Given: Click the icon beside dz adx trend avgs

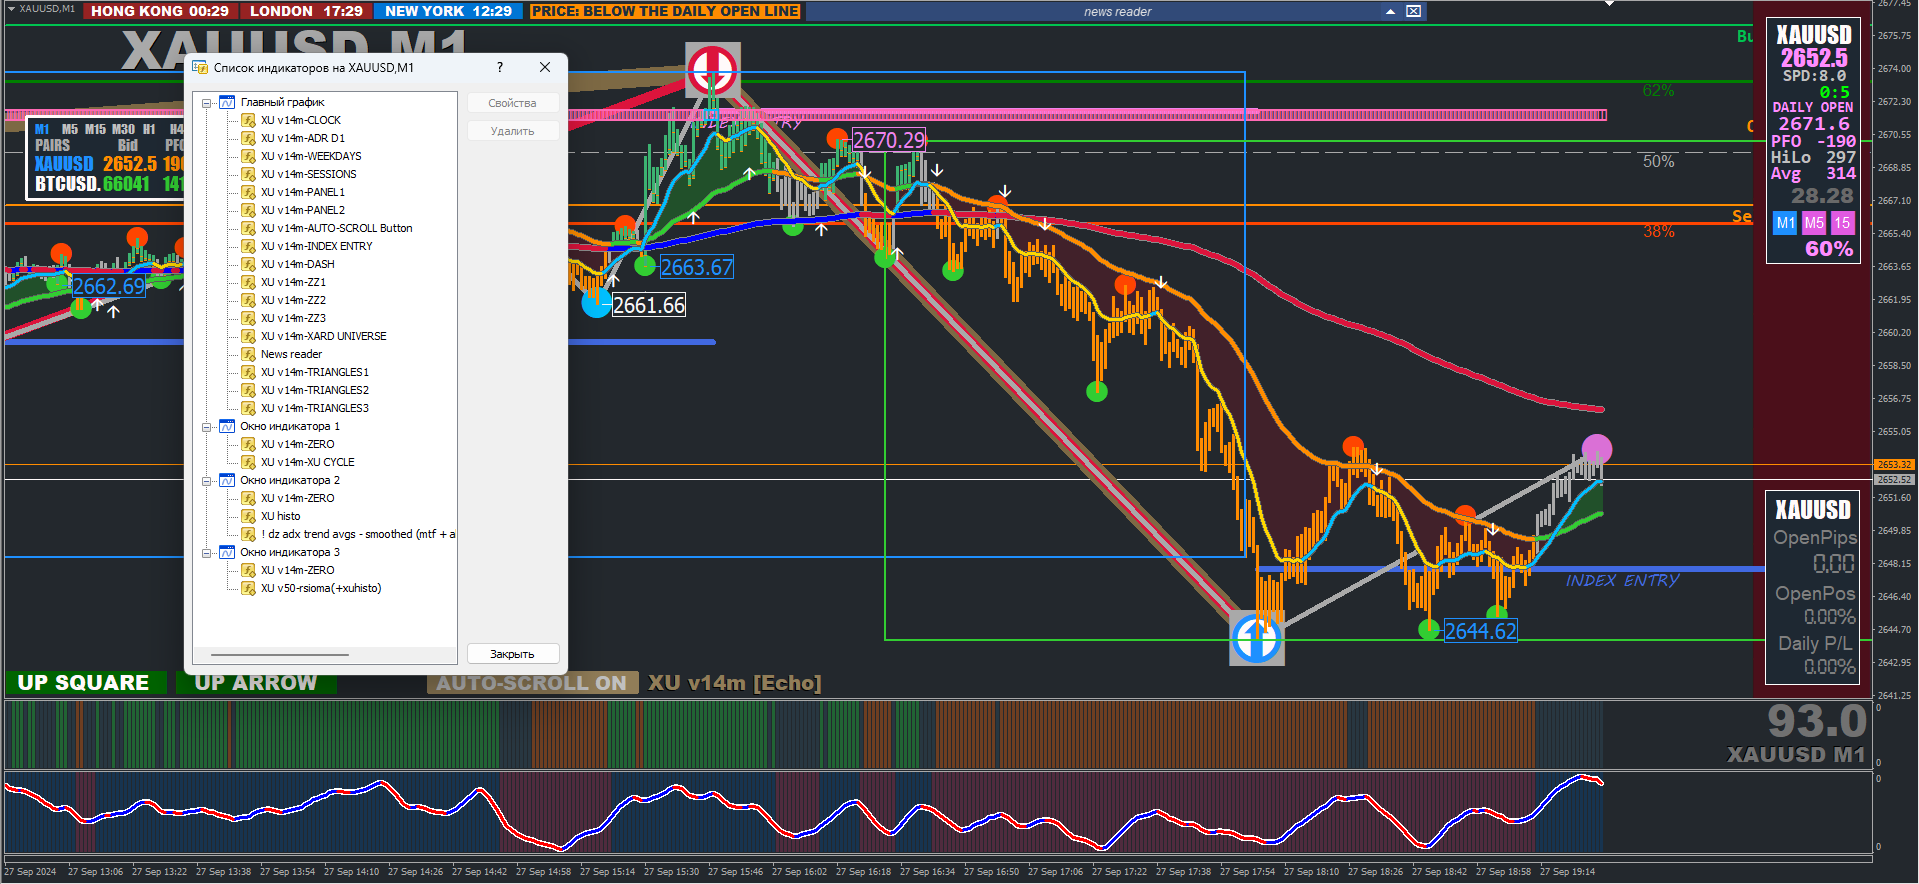Looking at the screenshot, I should 248,534.
